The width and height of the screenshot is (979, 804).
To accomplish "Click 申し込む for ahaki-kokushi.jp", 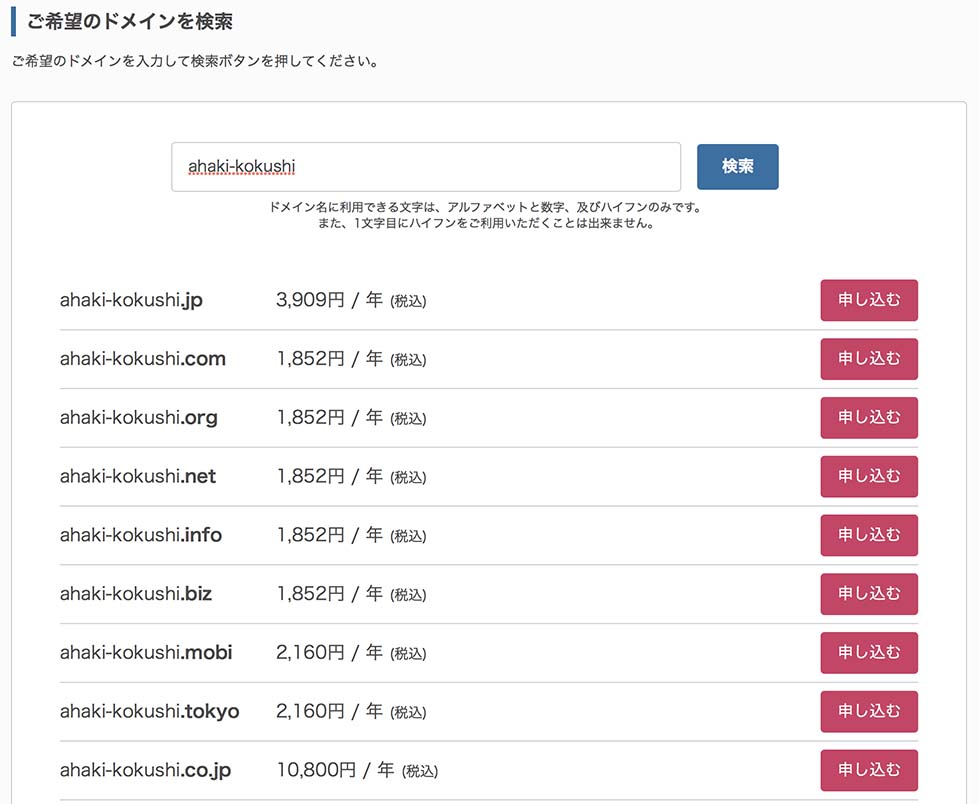I will [868, 300].
